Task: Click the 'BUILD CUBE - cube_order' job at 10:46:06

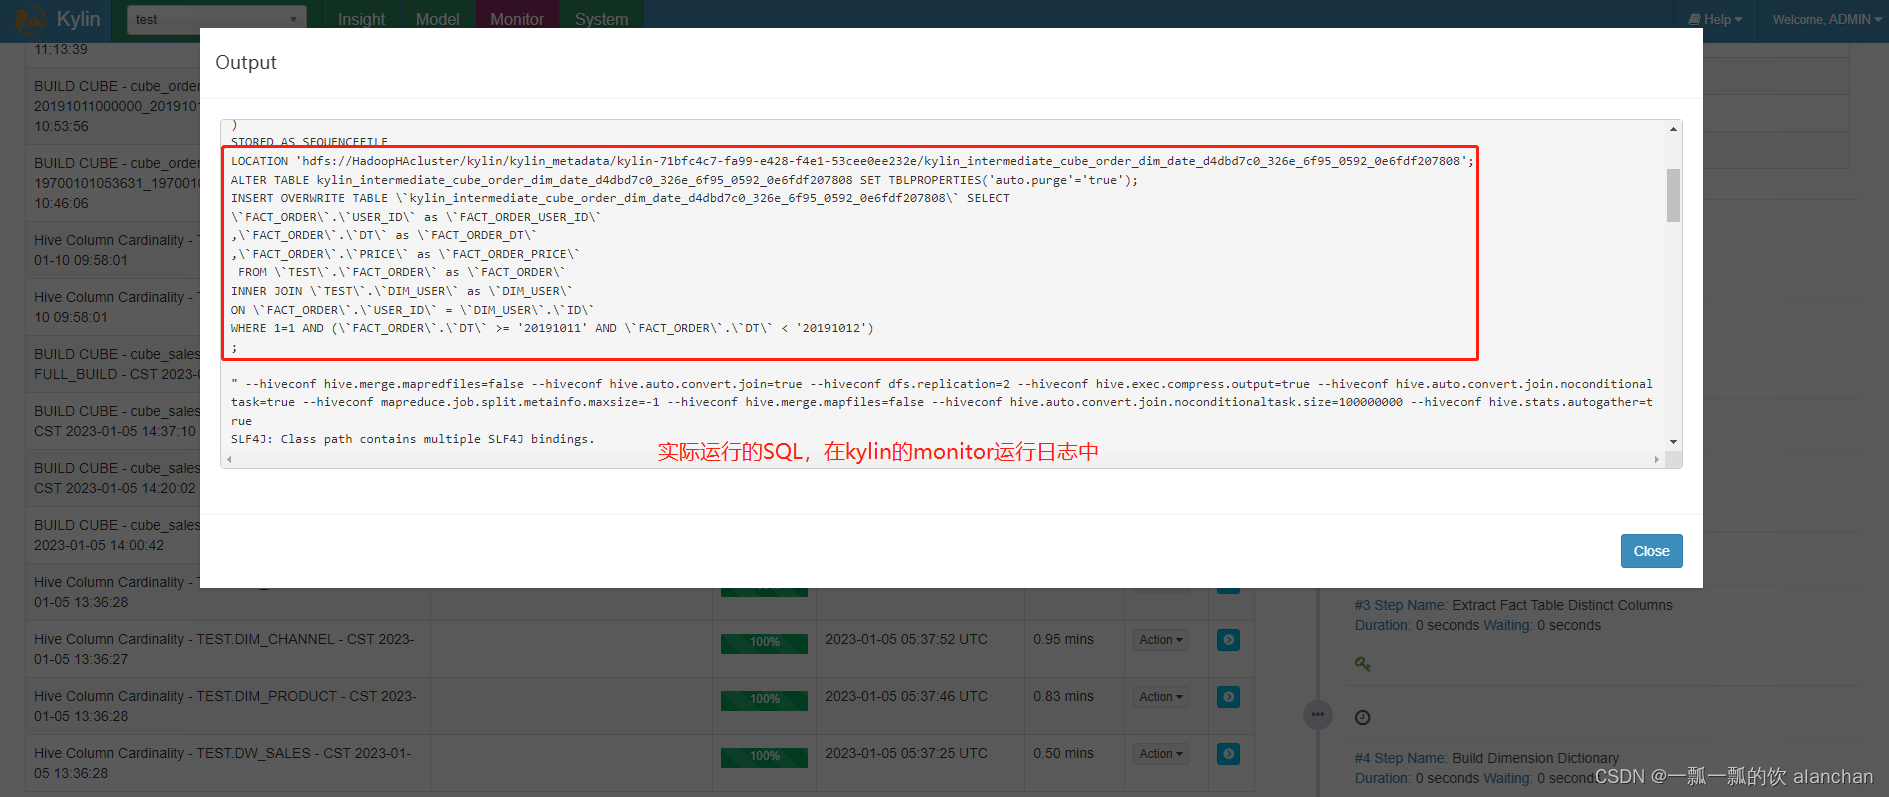Action: tap(116, 183)
